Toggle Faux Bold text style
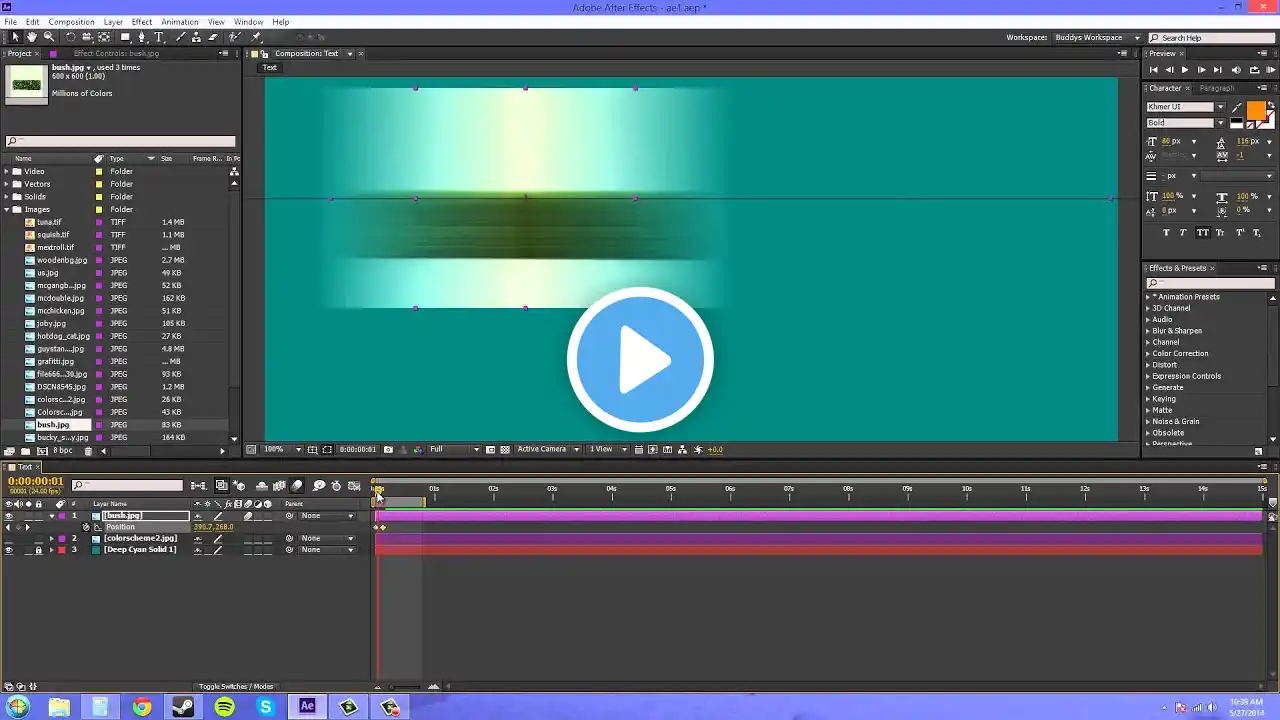The height and width of the screenshot is (720, 1280). point(1166,232)
